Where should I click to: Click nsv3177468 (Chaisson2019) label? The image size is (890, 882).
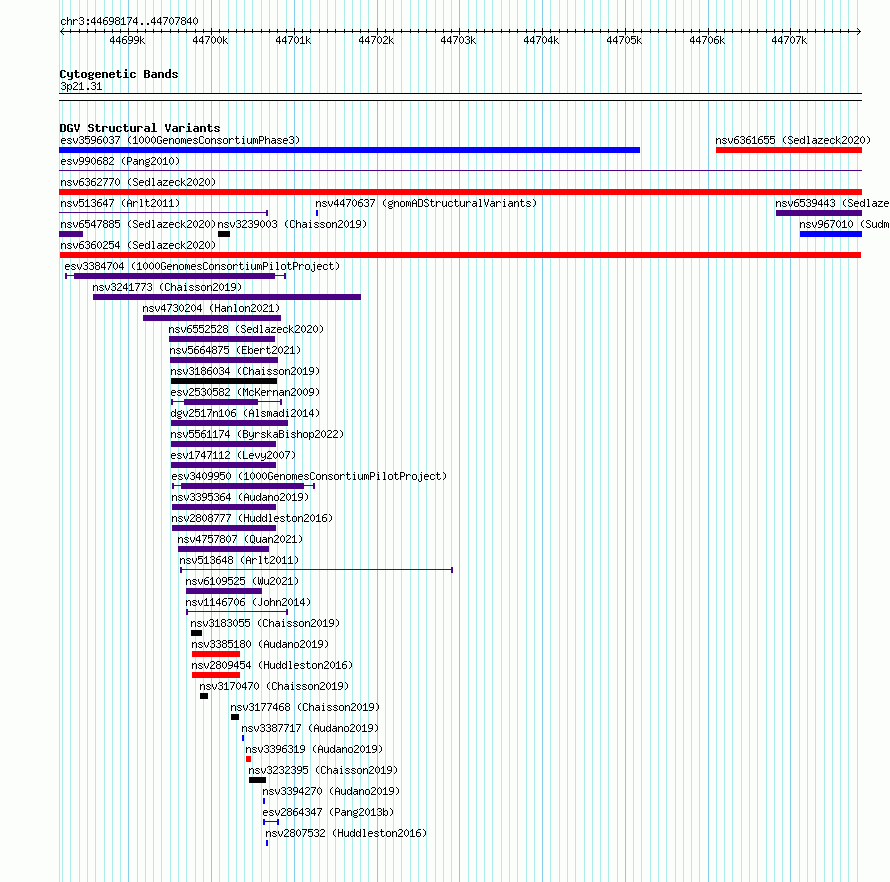305,707
